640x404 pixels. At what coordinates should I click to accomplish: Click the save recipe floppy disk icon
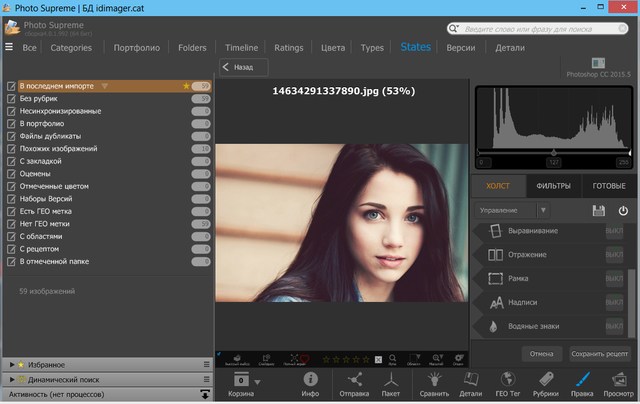click(x=599, y=211)
